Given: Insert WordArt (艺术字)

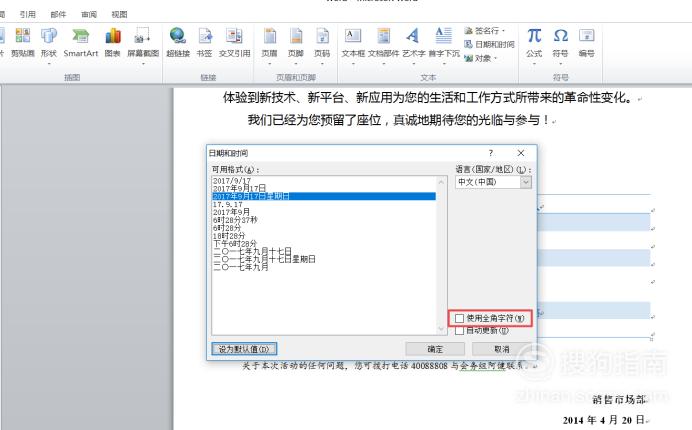Looking at the screenshot, I should (x=414, y=46).
